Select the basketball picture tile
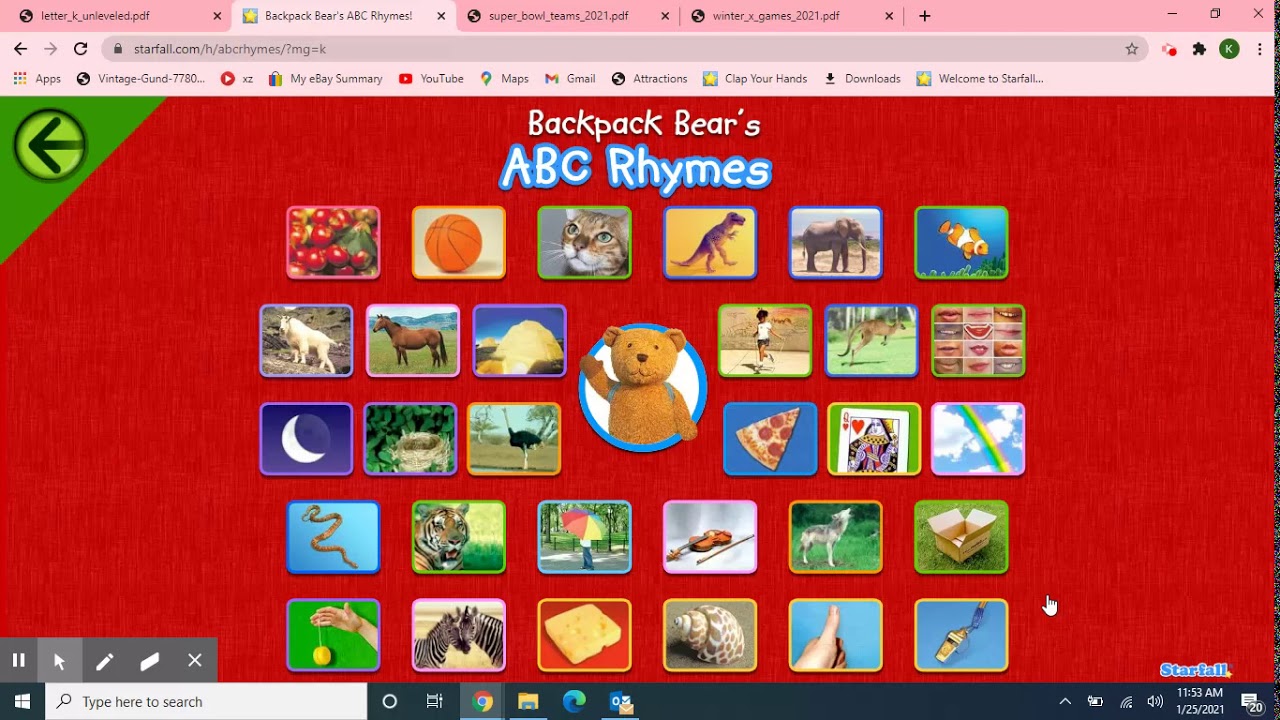The width and height of the screenshot is (1280, 720). pos(459,242)
